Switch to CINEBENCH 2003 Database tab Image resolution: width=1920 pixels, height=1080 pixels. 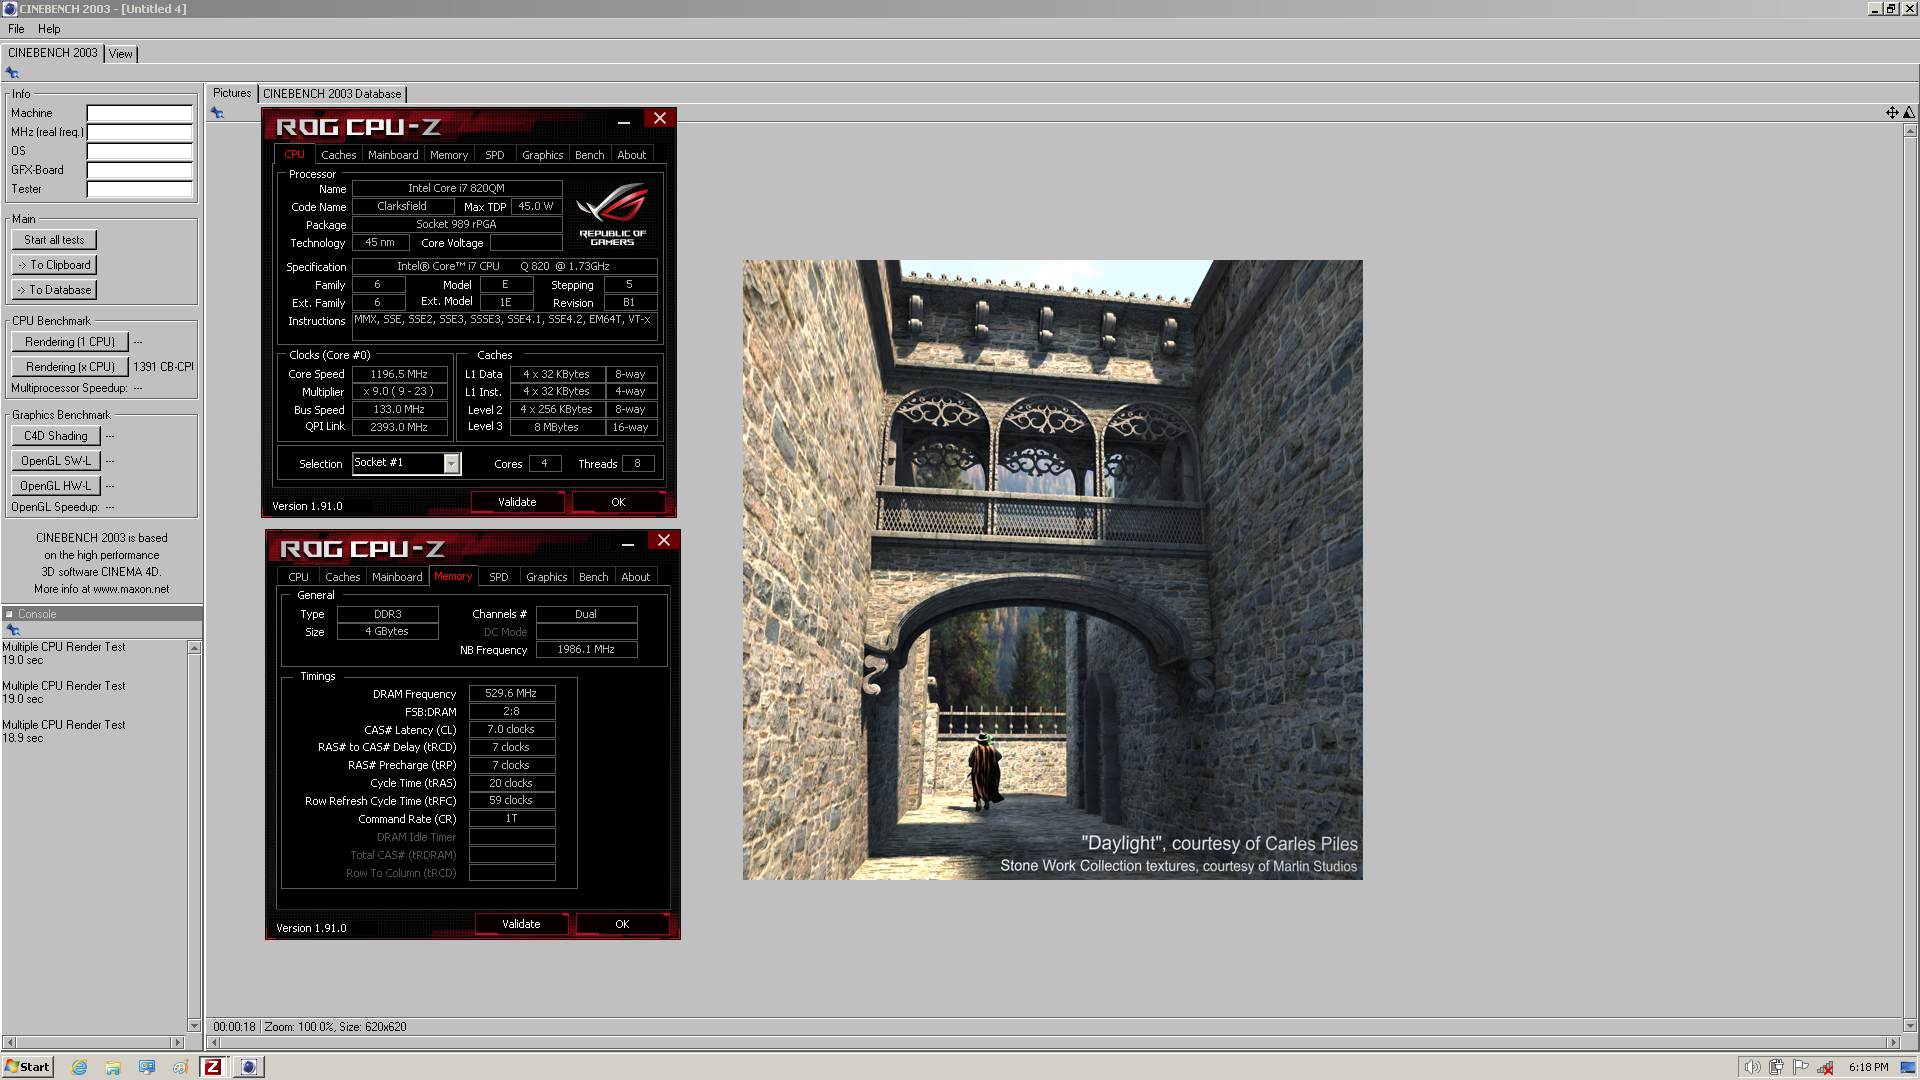pos(332,94)
